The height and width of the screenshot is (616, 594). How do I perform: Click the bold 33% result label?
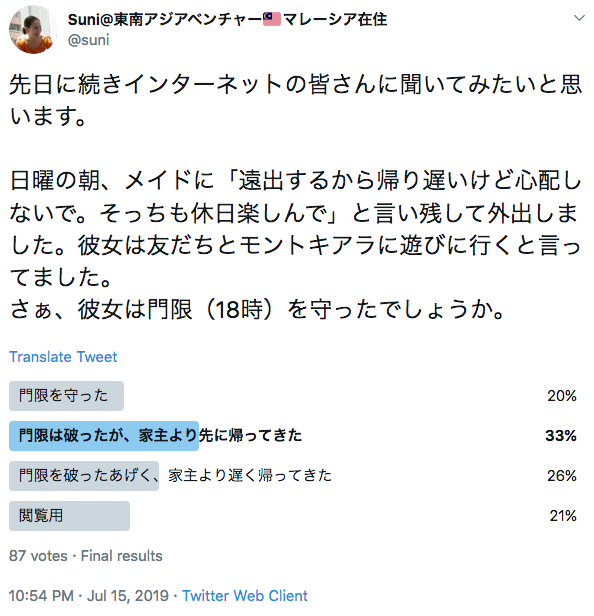tap(561, 436)
